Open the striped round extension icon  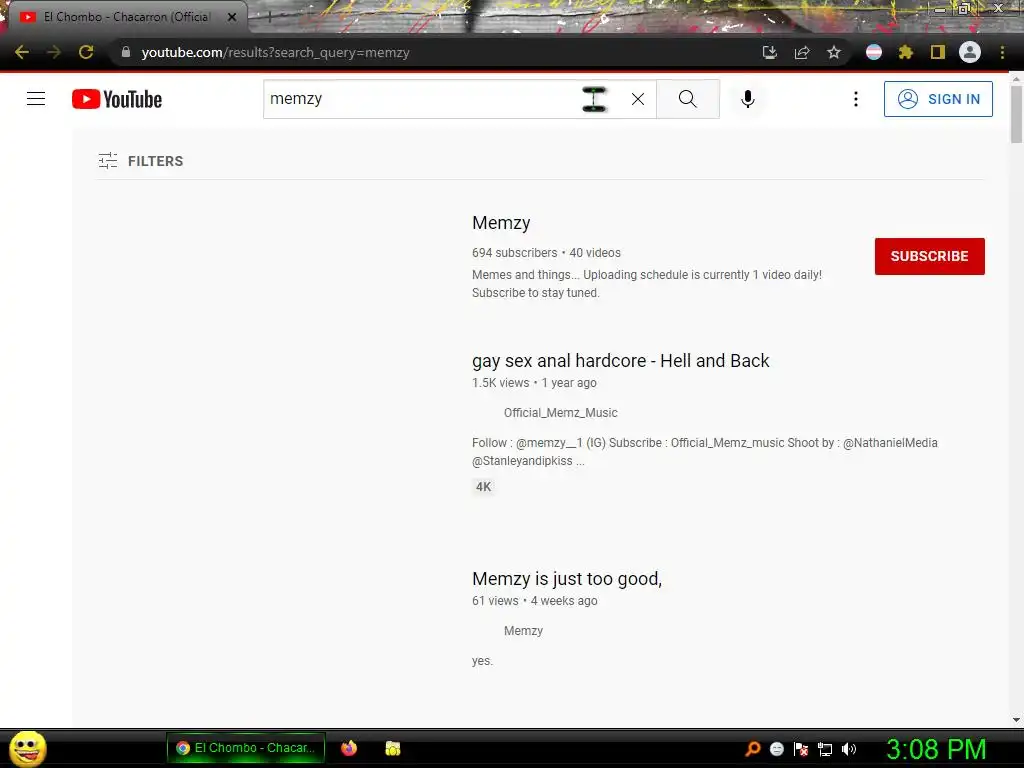point(874,52)
